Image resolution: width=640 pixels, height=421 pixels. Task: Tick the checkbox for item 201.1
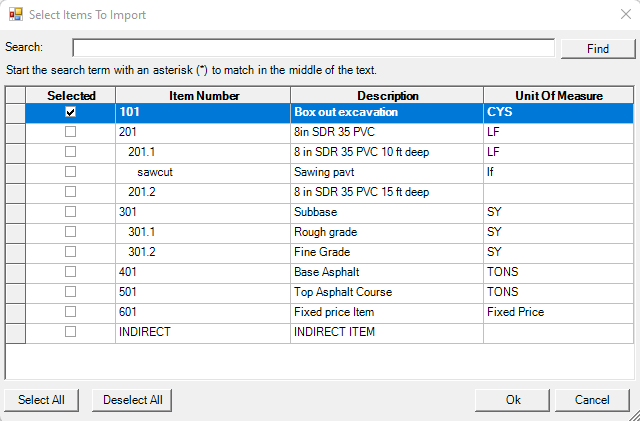(71, 152)
